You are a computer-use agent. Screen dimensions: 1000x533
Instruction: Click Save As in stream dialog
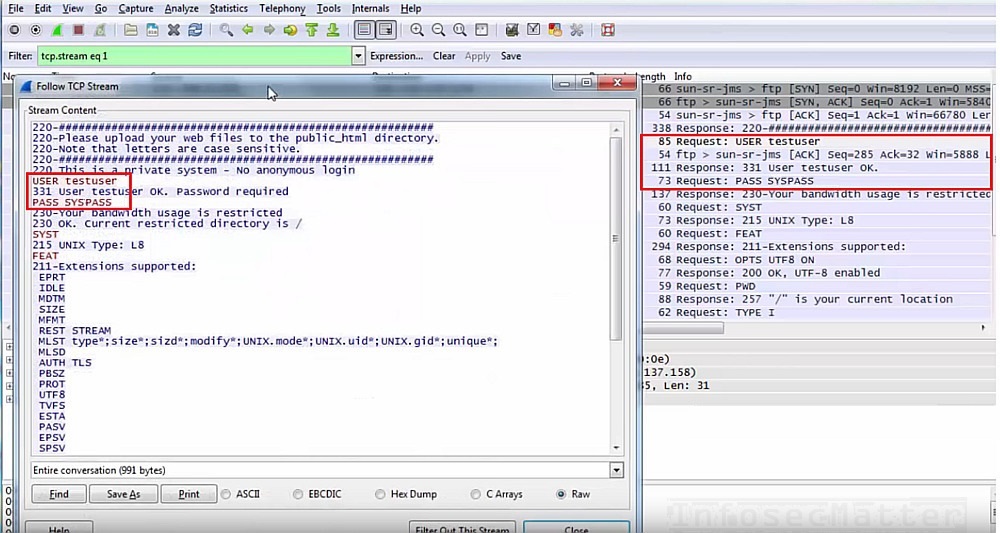(x=123, y=494)
